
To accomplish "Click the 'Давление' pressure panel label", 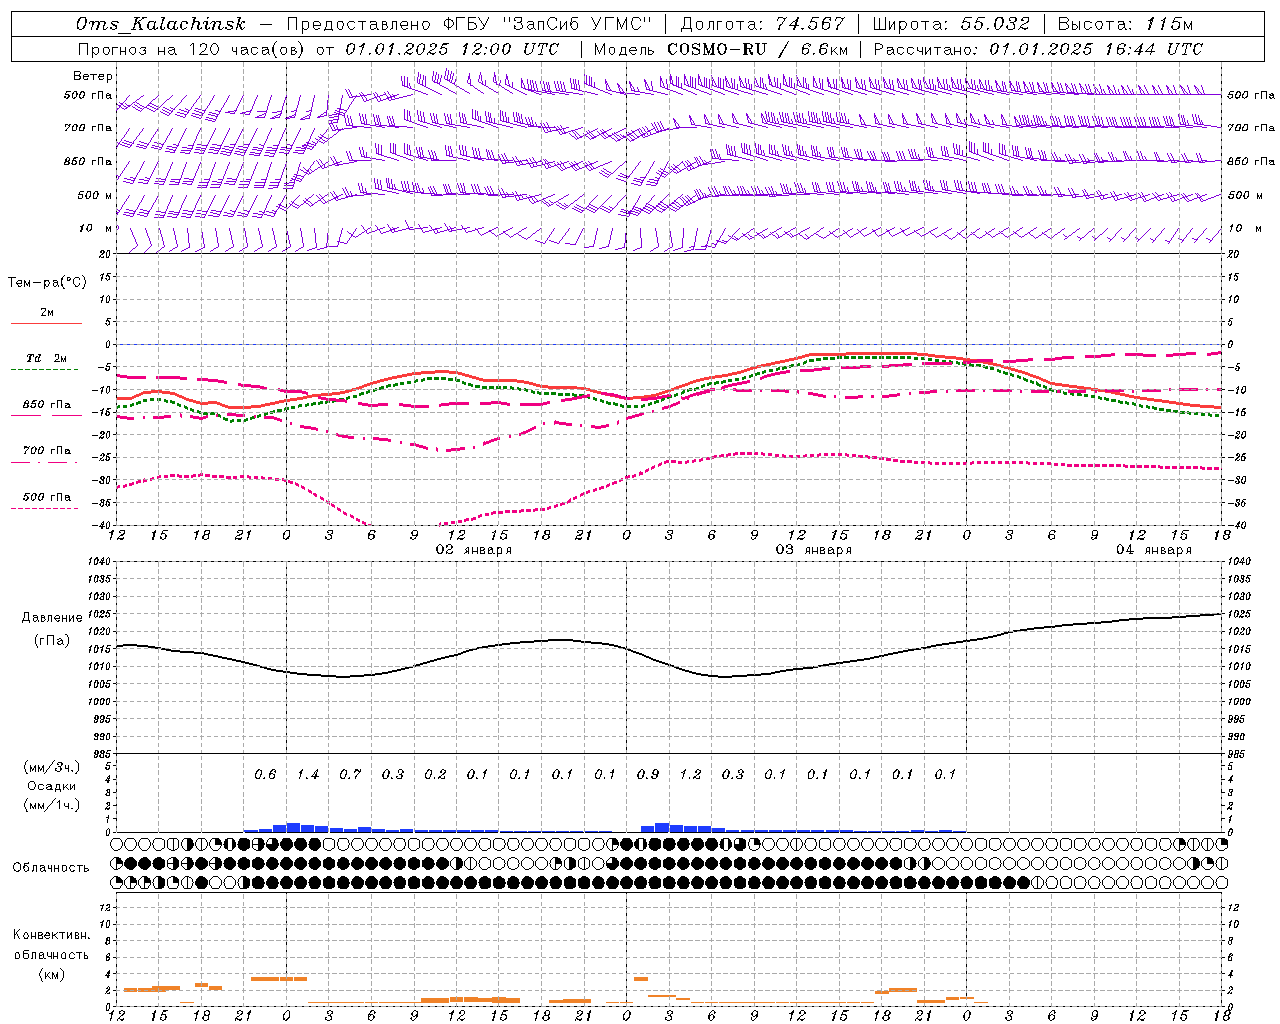I will tap(52, 618).
